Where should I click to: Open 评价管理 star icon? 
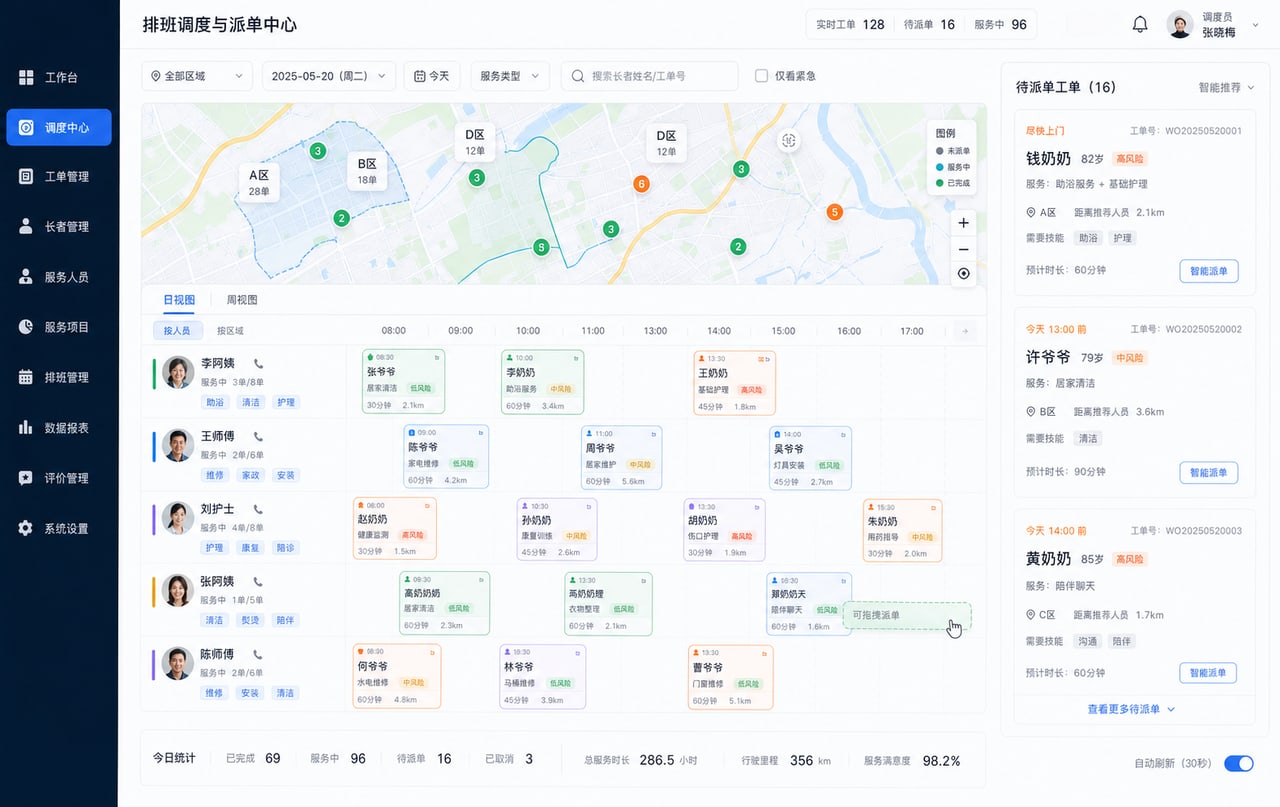click(x=26, y=478)
